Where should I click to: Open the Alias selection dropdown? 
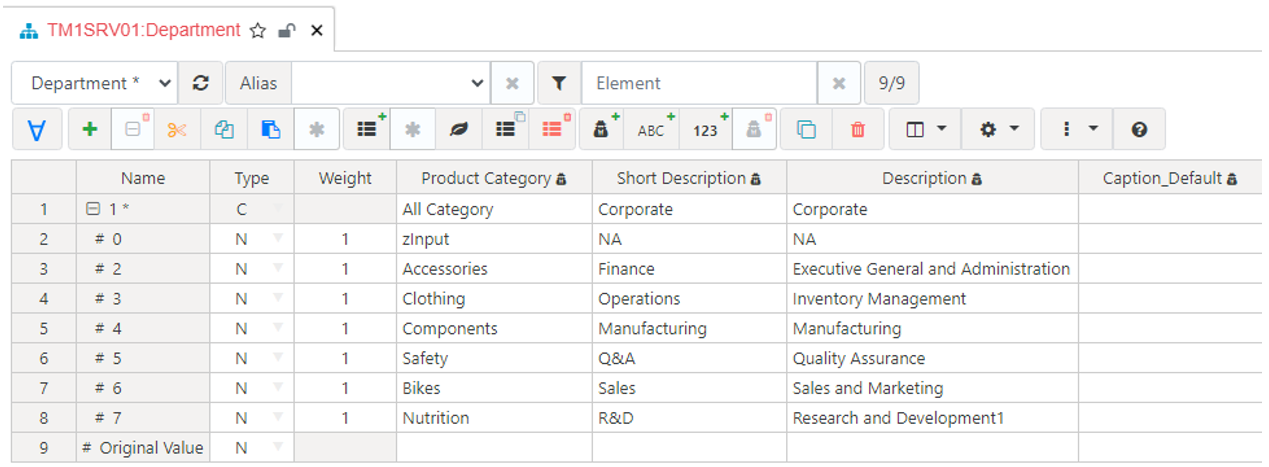coord(390,84)
